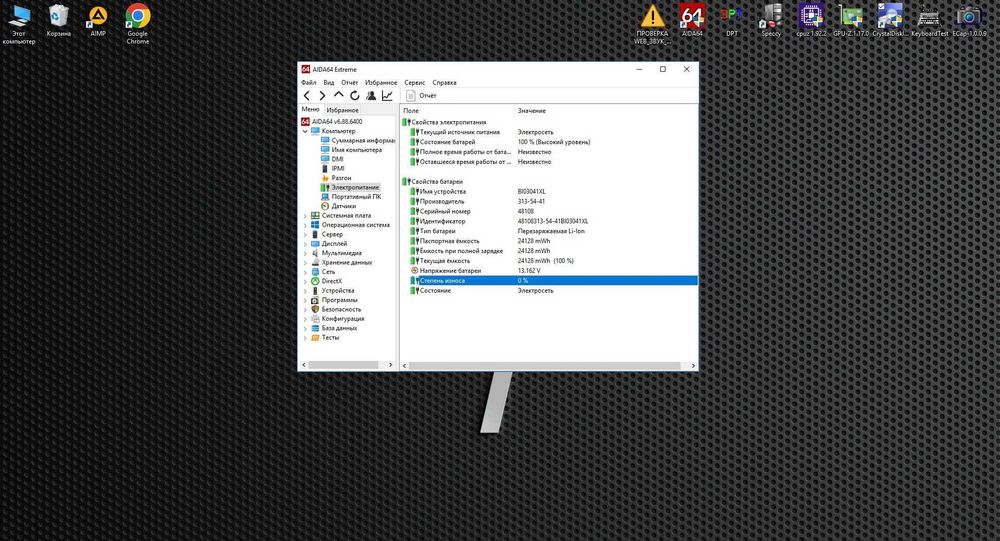
Task: Click the Программы icon in the tree
Action: click(x=315, y=300)
